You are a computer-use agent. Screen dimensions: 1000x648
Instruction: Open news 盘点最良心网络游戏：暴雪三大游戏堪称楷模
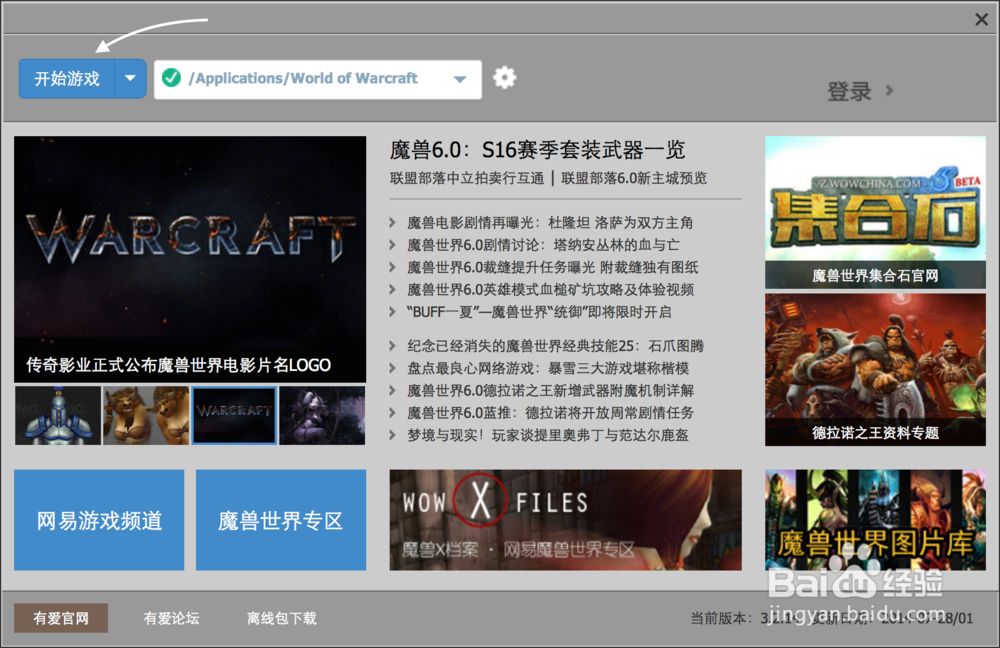tap(548, 368)
